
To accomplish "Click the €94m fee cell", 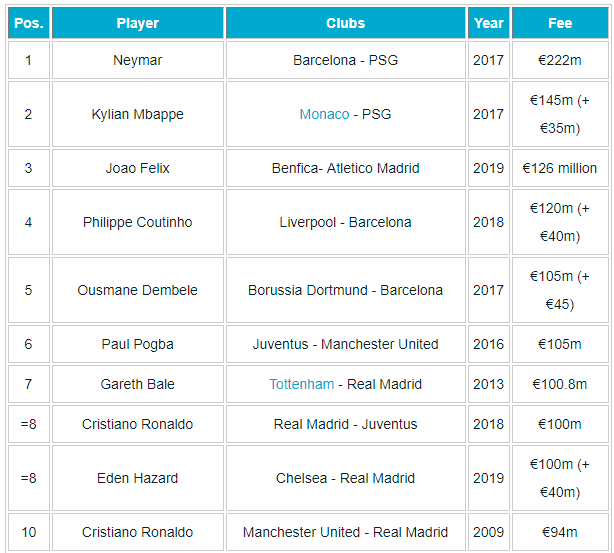I will [x=559, y=532].
